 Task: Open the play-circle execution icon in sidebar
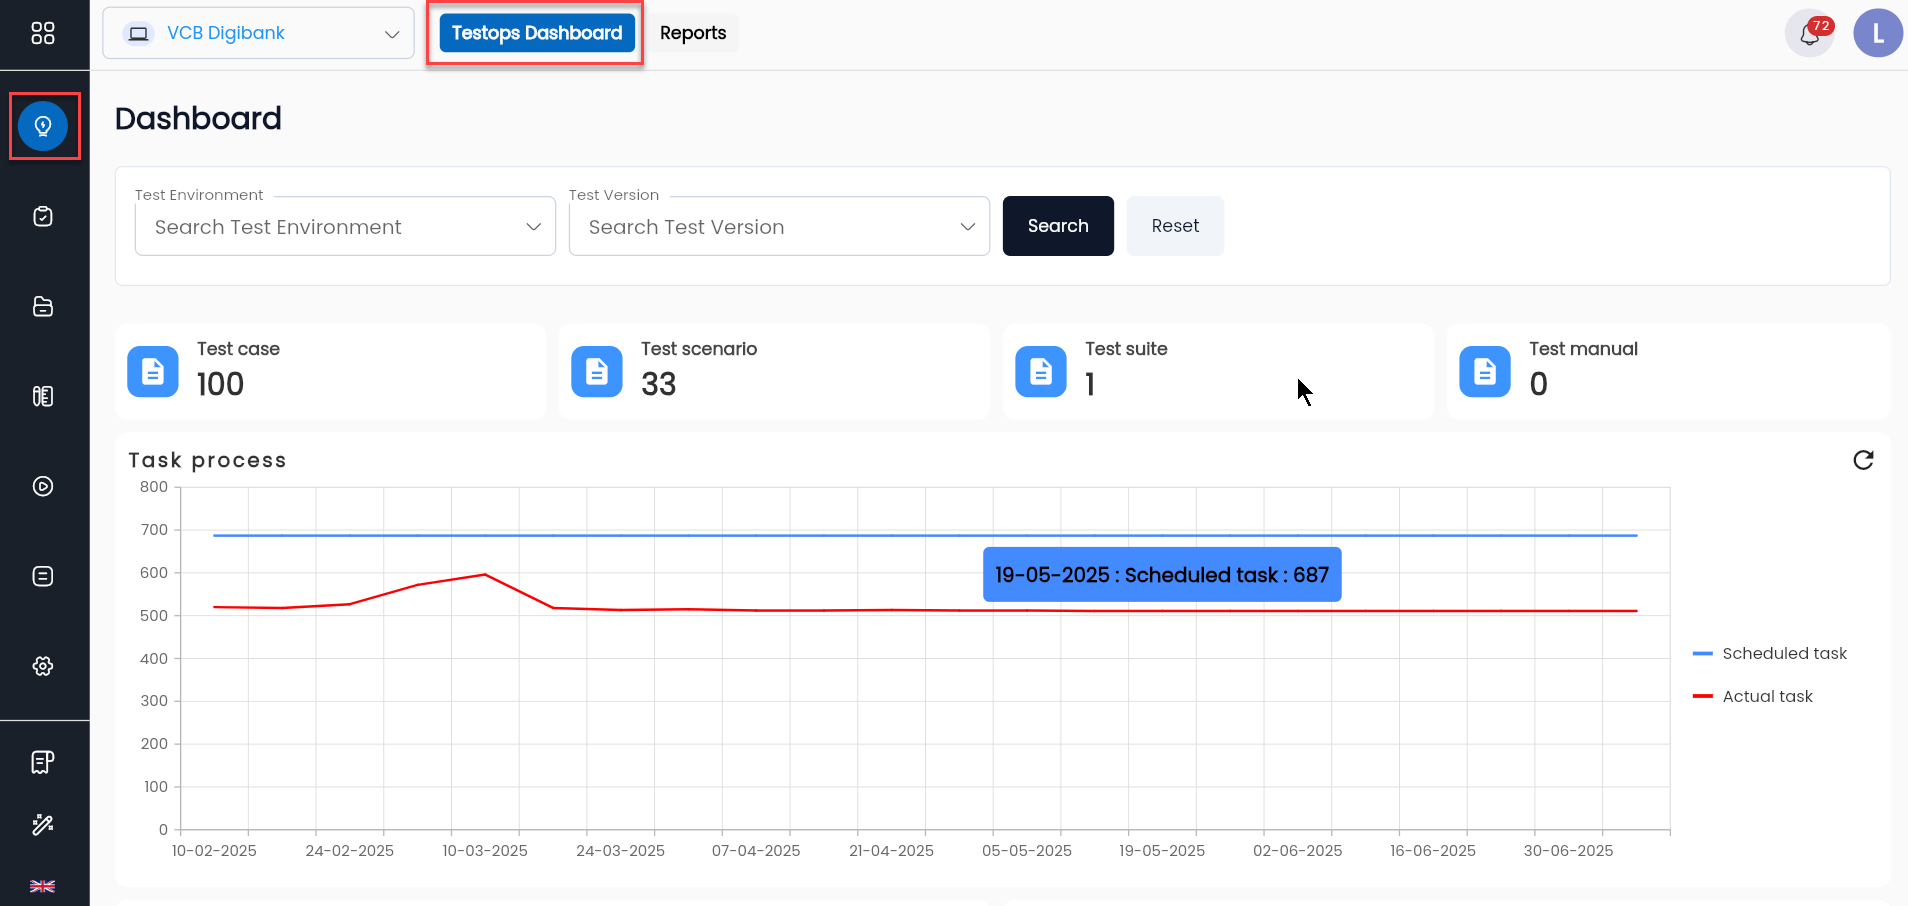44,486
